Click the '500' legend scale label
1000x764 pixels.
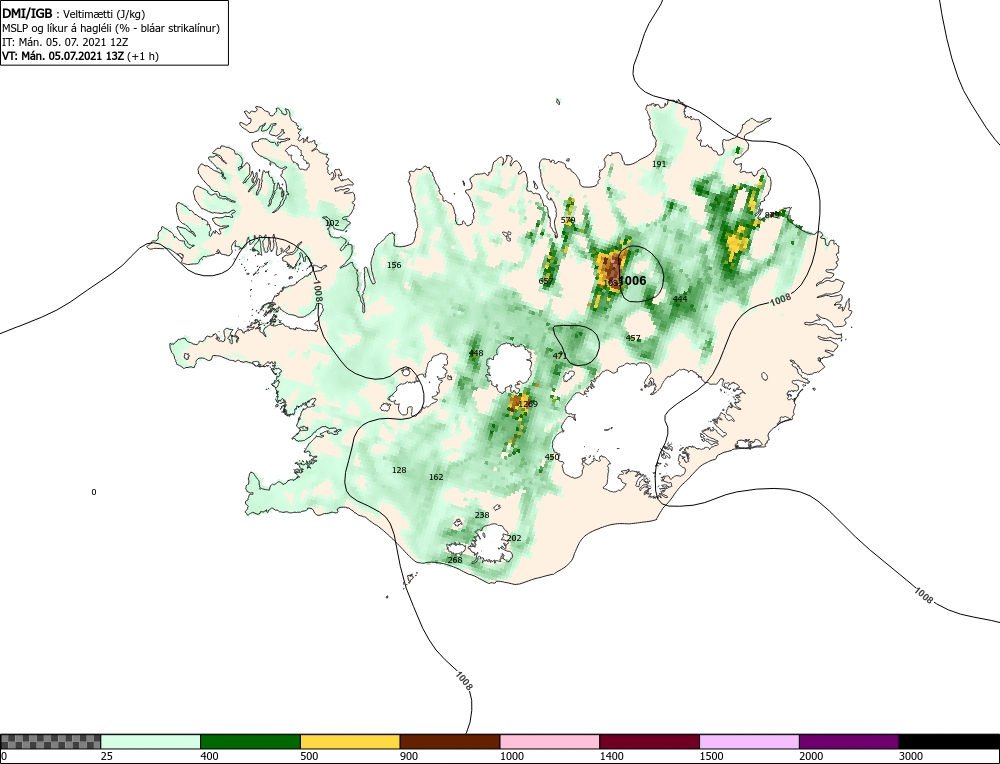click(x=309, y=756)
